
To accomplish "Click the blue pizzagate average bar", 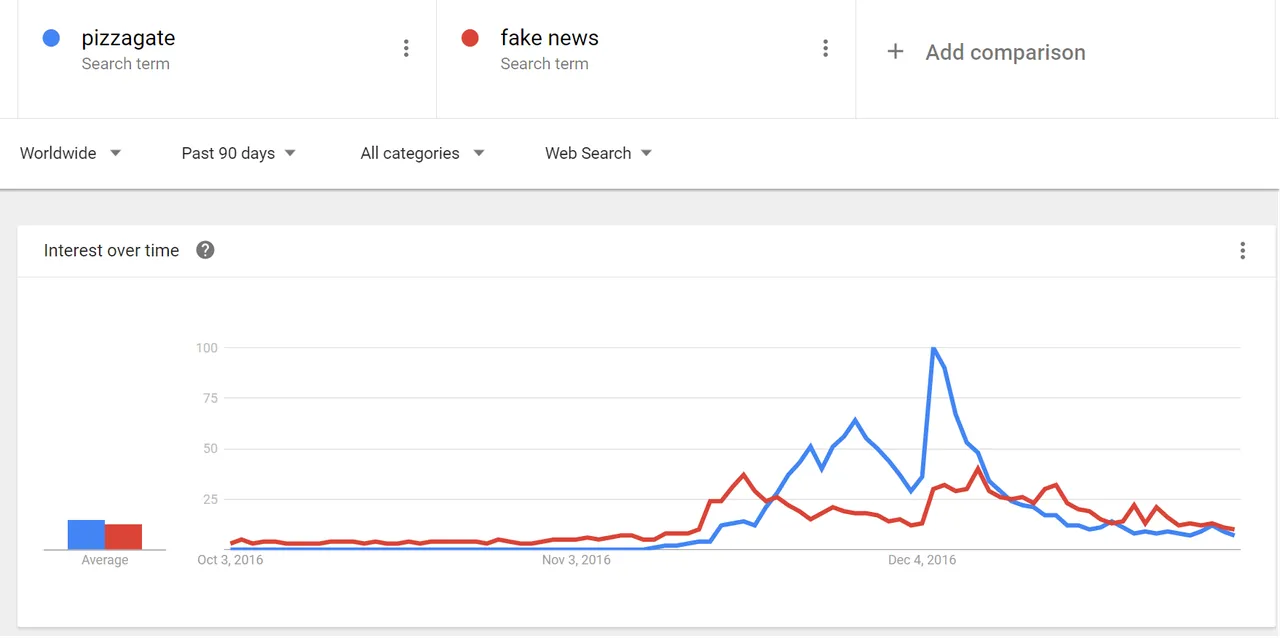I will 86,534.
